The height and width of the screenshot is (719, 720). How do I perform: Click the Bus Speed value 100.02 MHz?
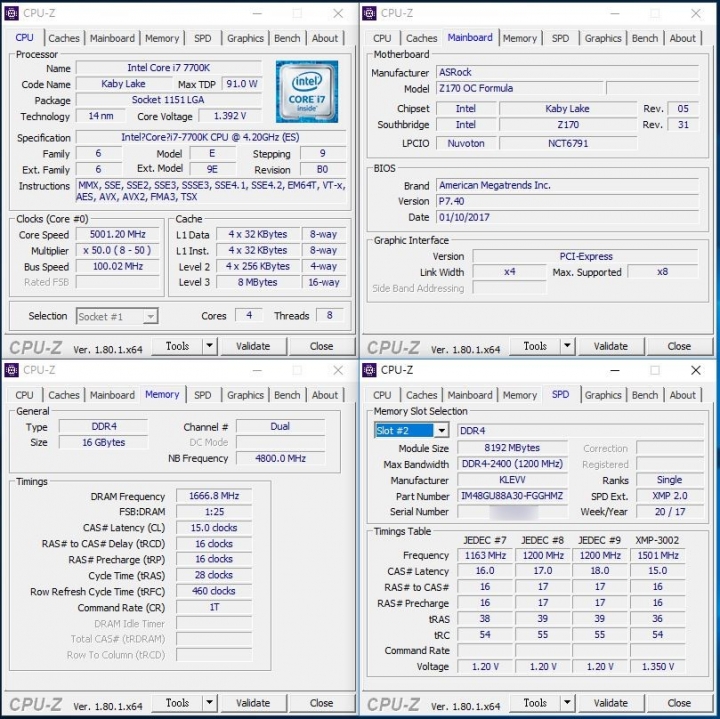tap(118, 266)
